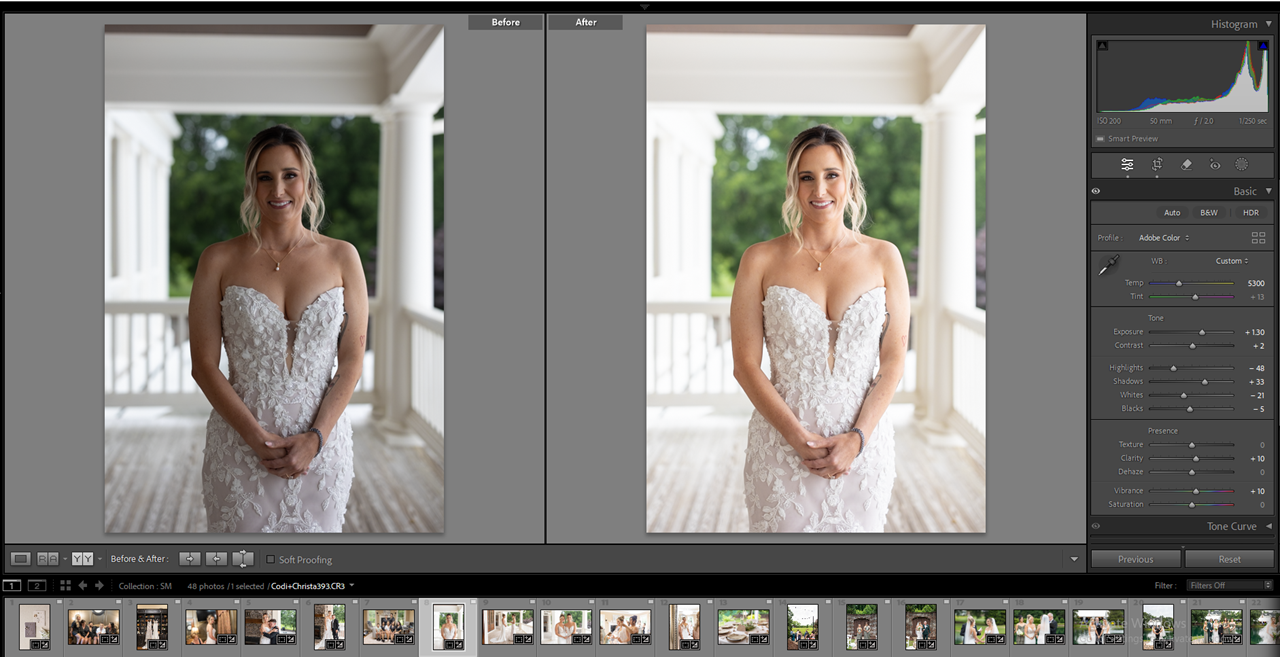
Task: Collapse the Histogram panel
Action: pos(1269,24)
